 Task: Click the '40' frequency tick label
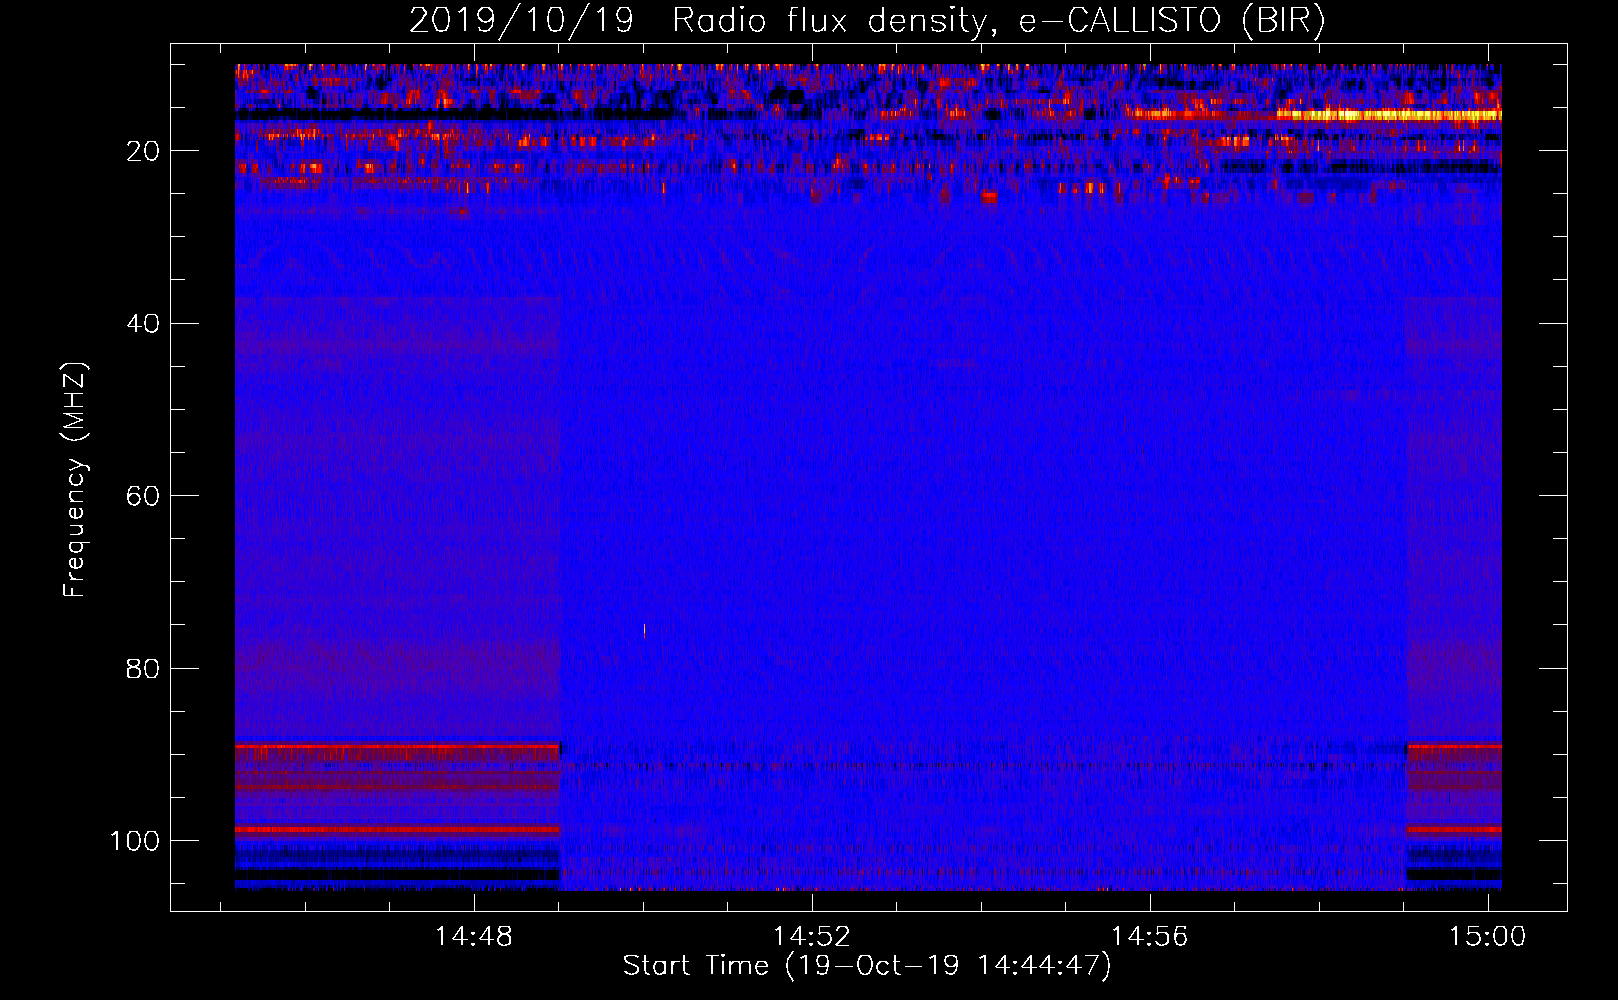143,324
